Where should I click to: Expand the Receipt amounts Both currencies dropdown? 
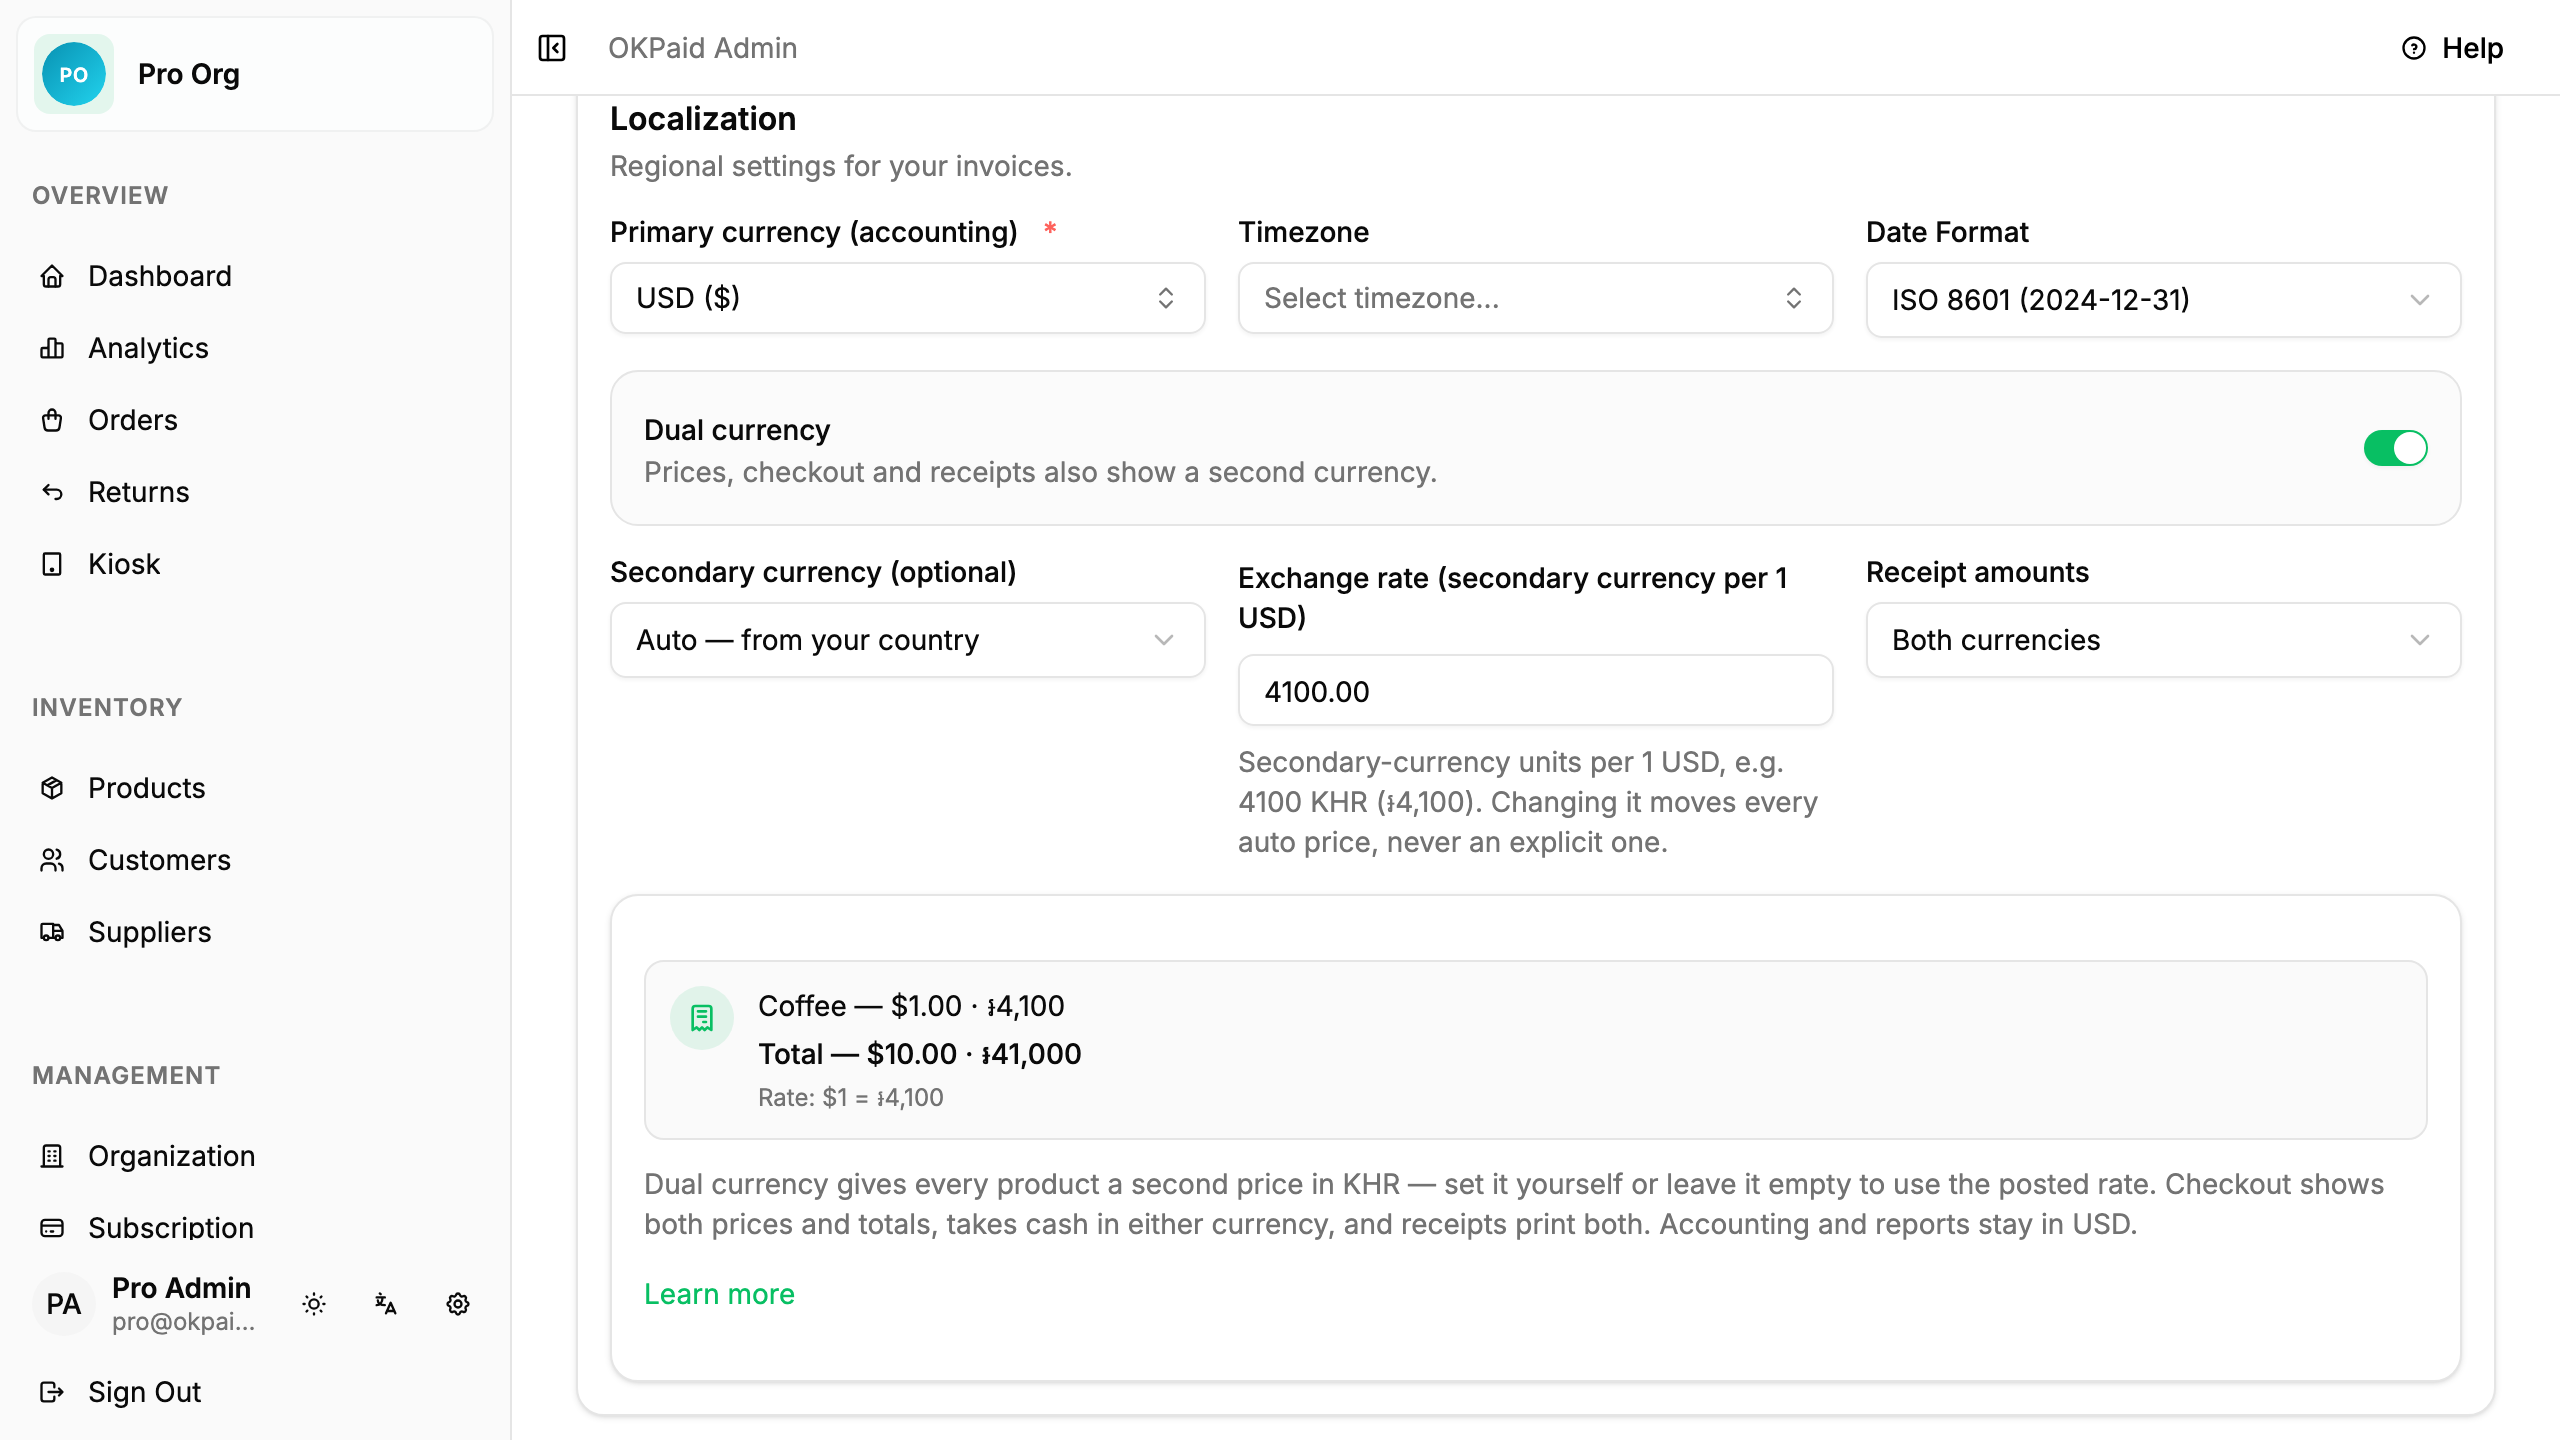click(2163, 640)
